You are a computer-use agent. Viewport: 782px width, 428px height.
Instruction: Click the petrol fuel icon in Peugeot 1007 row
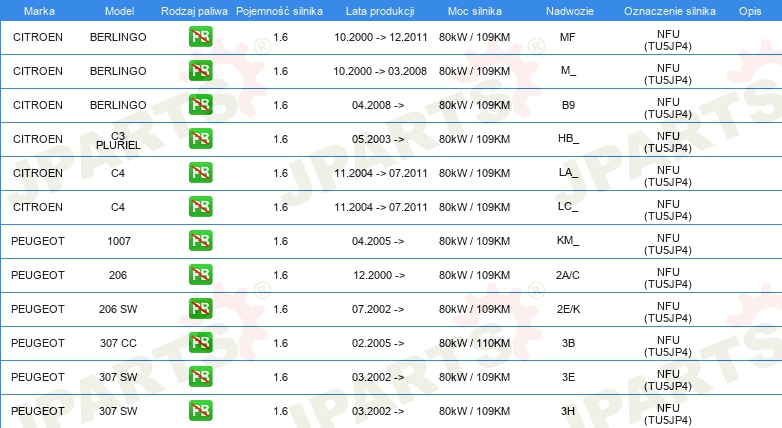[x=200, y=240]
